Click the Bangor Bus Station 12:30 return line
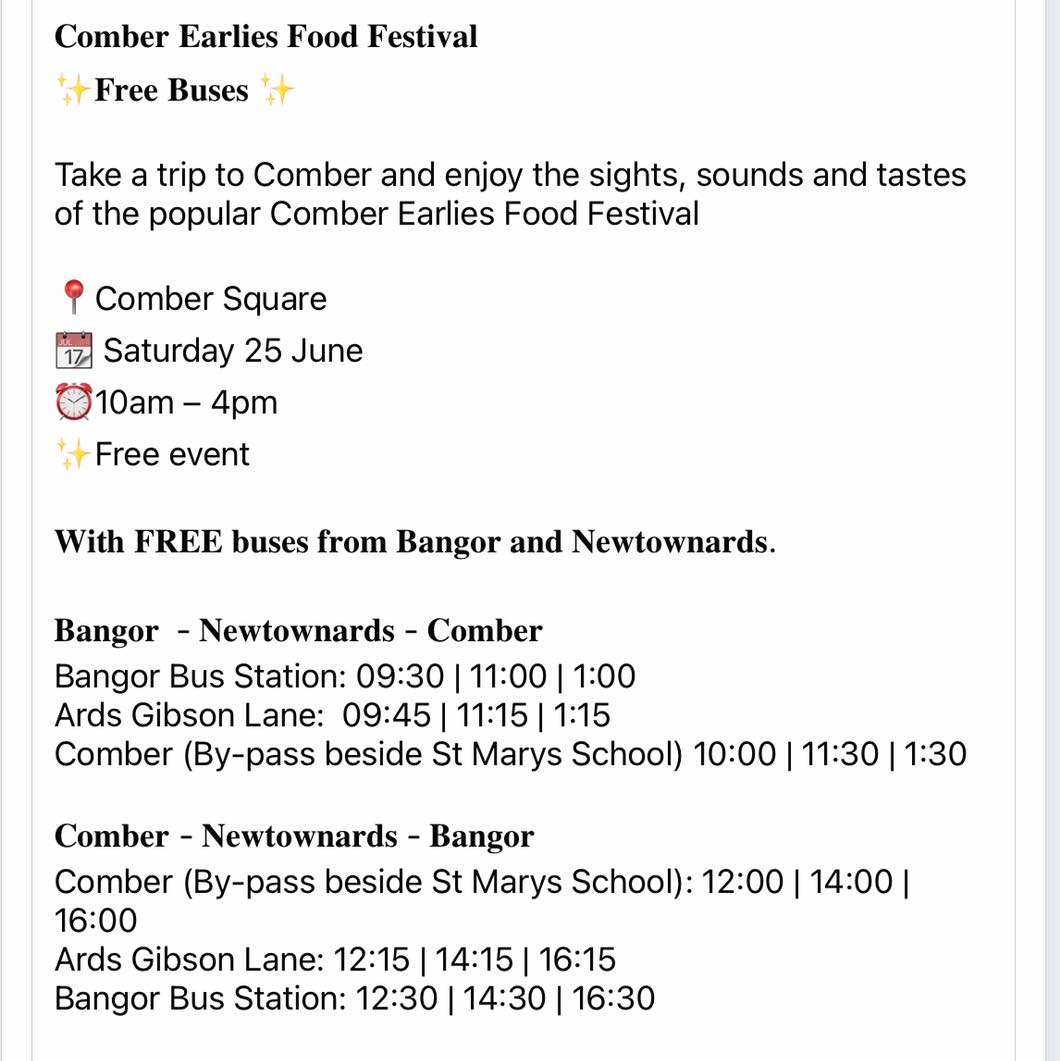The image size is (1060, 1061). [354, 998]
